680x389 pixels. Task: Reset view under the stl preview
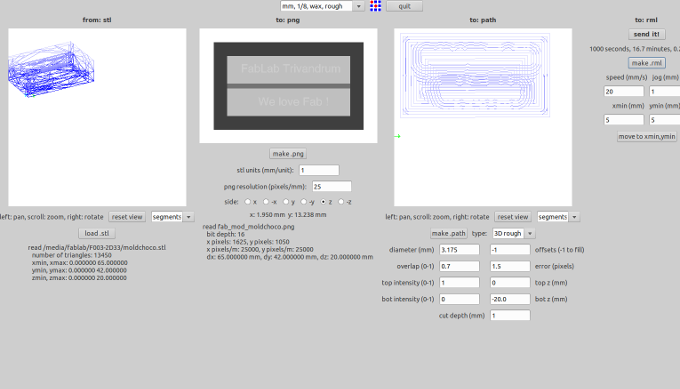[x=127, y=217]
